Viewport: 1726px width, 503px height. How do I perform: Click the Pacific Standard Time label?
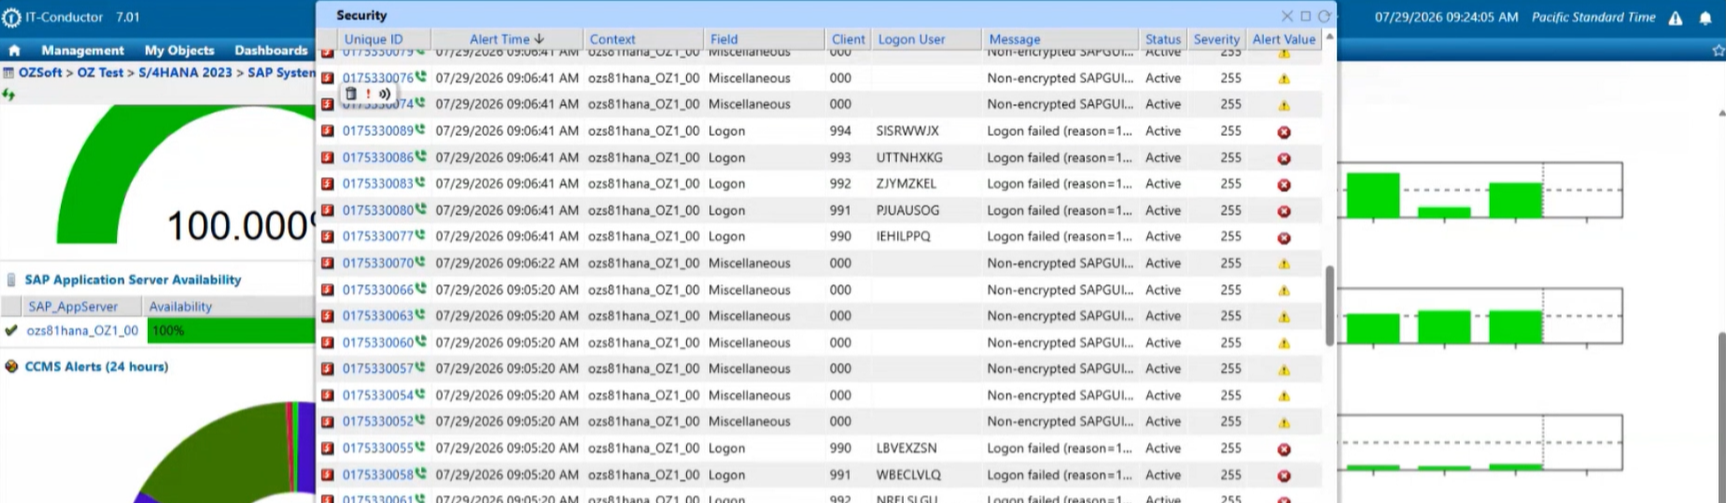pos(1593,18)
